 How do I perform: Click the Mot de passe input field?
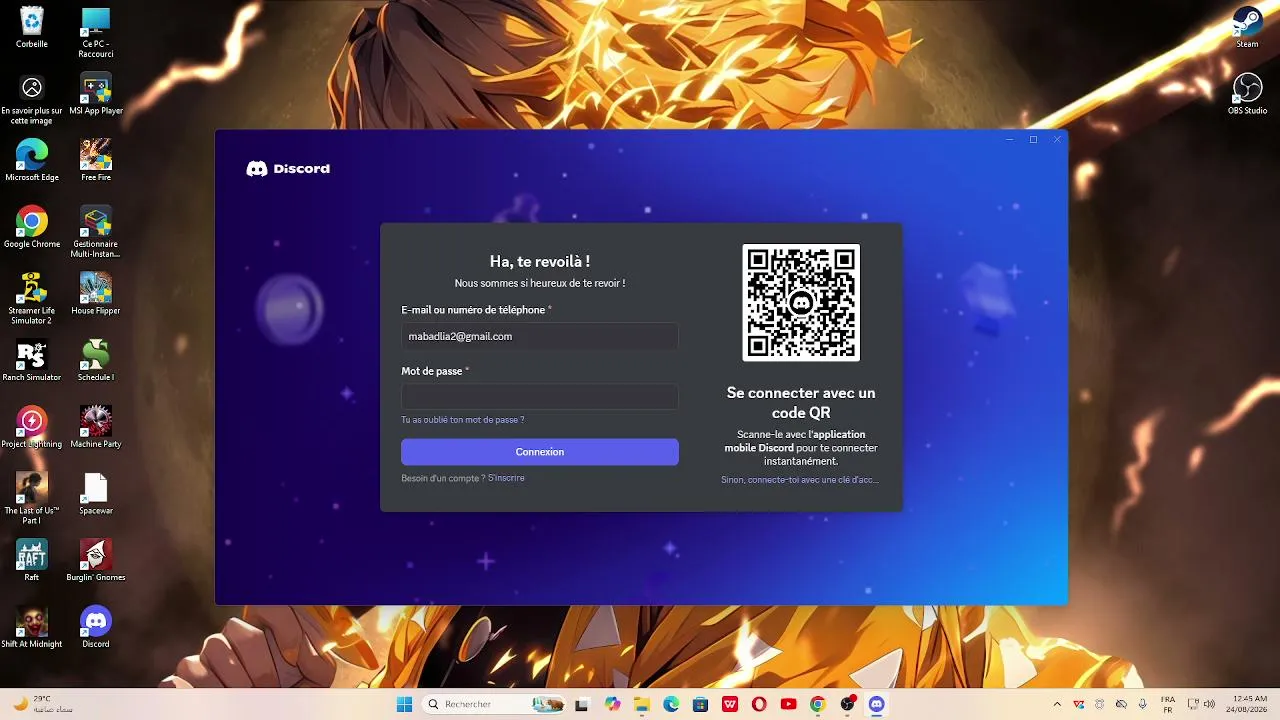click(540, 397)
